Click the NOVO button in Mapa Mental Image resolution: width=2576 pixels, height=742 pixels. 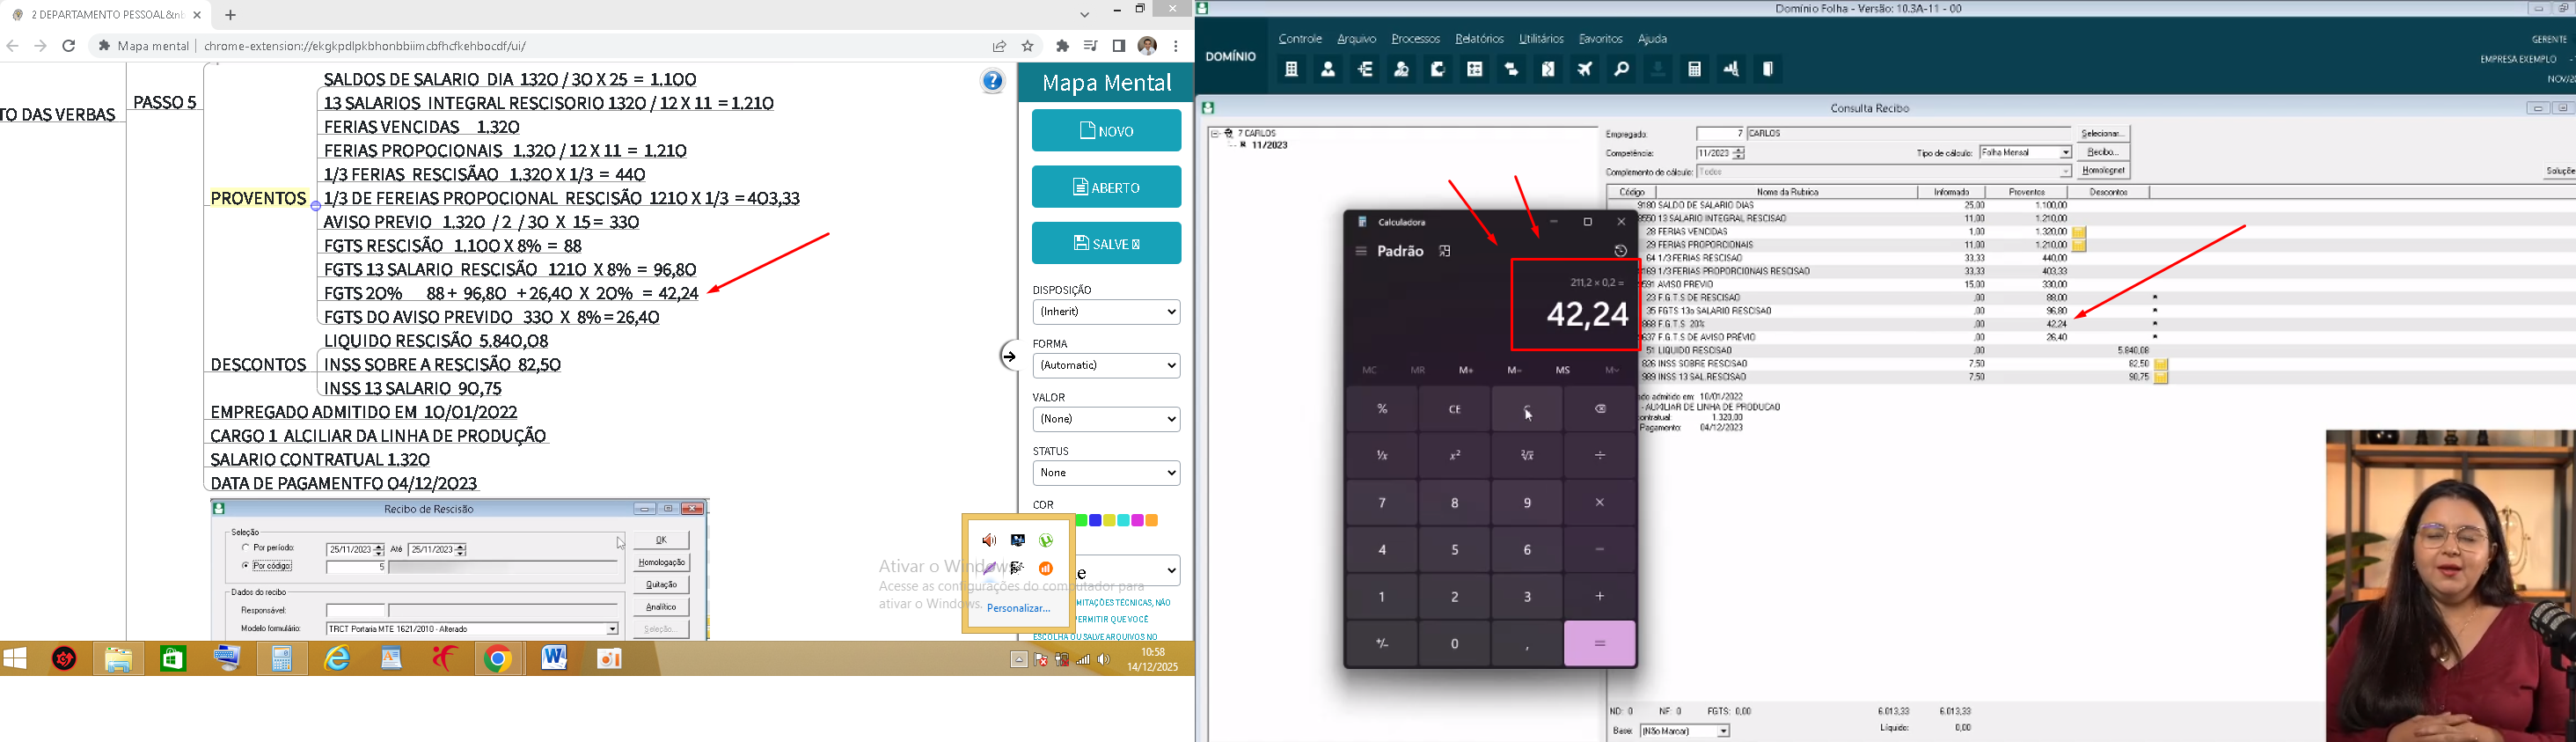1106,131
